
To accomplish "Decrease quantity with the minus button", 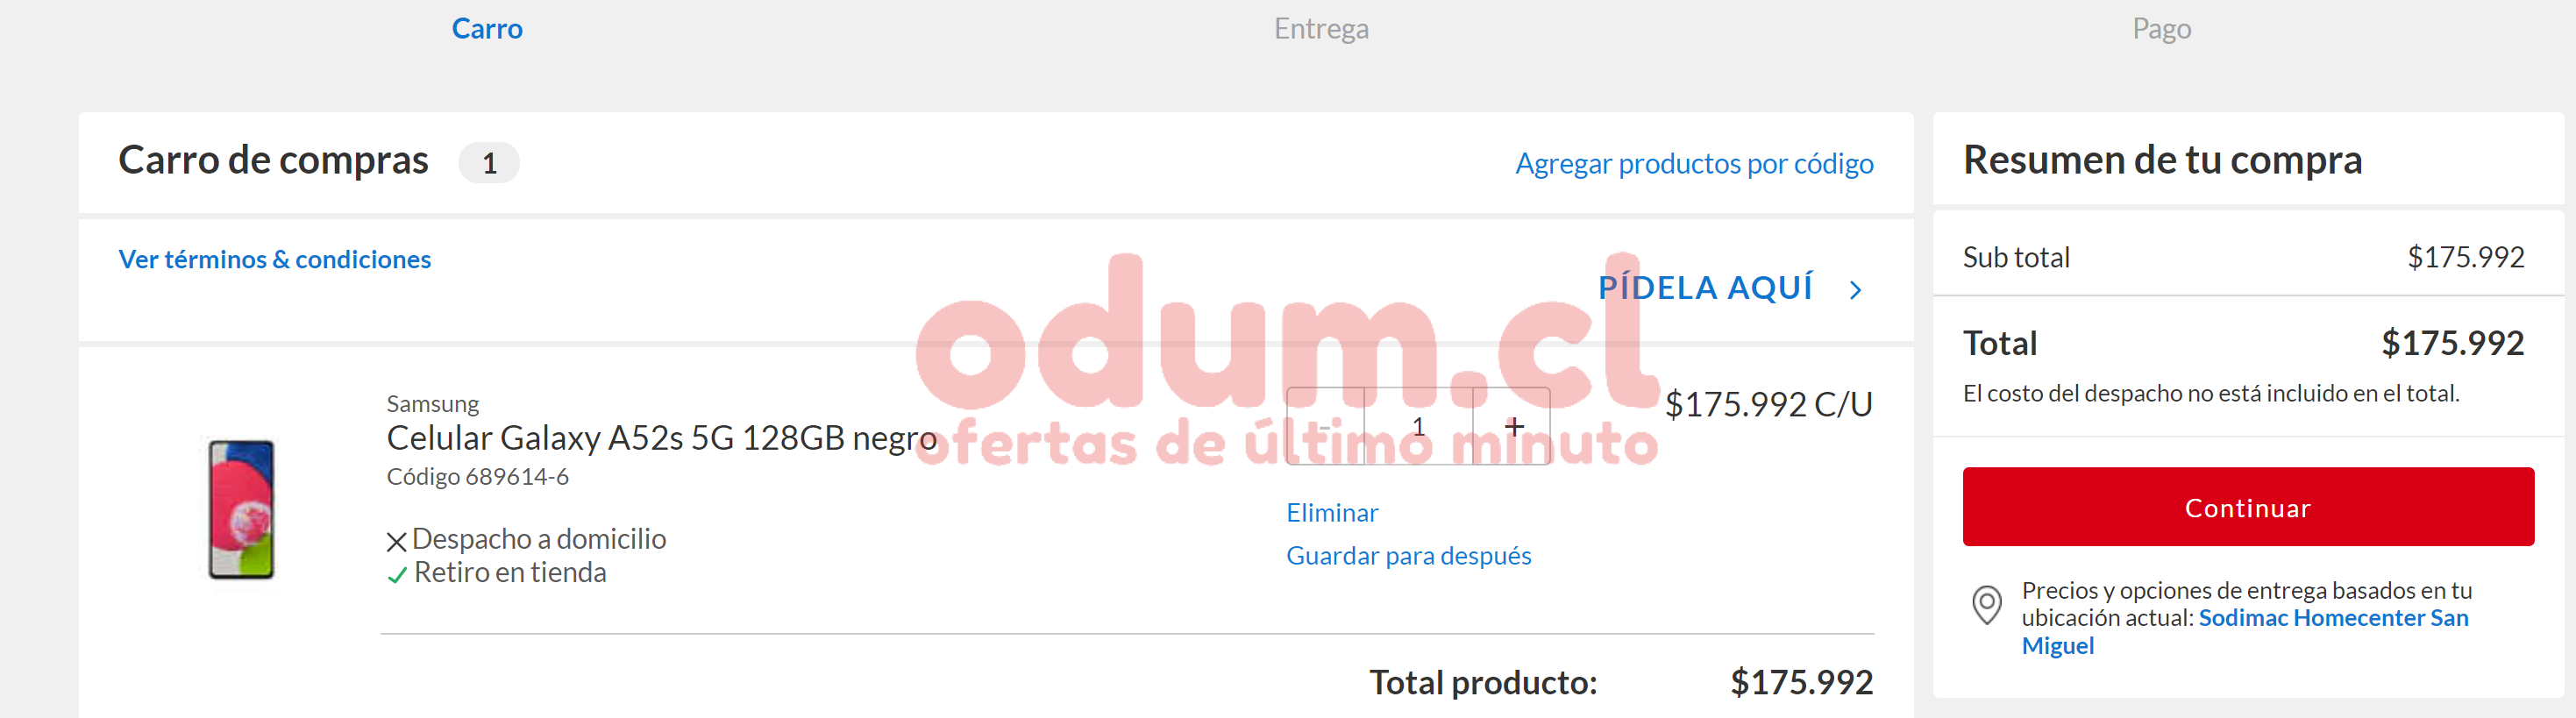I will [1325, 427].
